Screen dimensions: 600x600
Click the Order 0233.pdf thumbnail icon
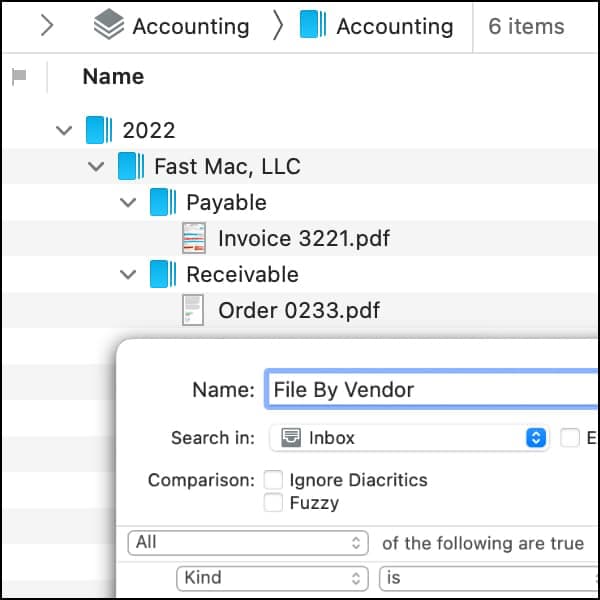click(x=193, y=310)
